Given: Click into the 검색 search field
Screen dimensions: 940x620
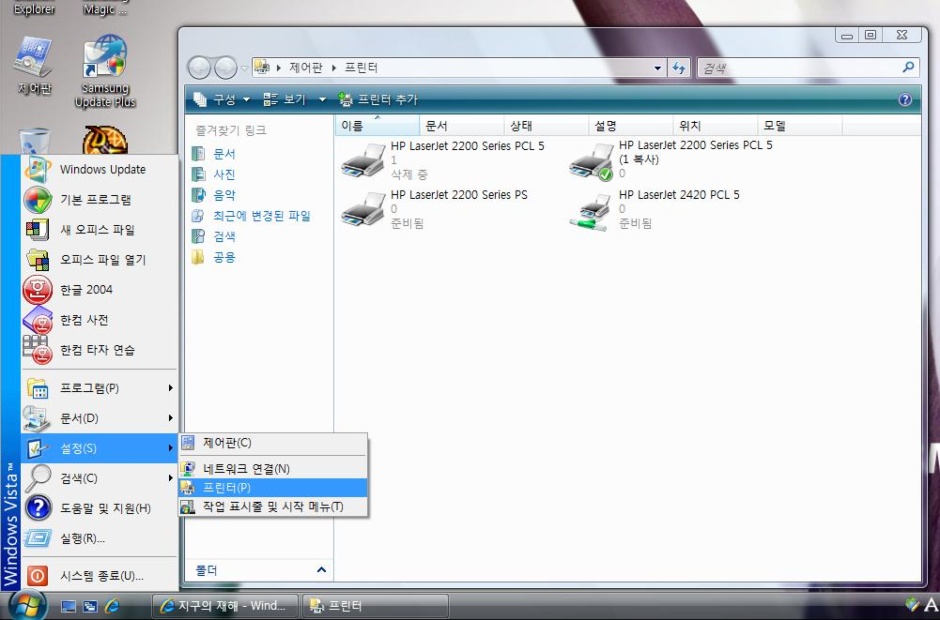Looking at the screenshot, I should click(x=800, y=68).
